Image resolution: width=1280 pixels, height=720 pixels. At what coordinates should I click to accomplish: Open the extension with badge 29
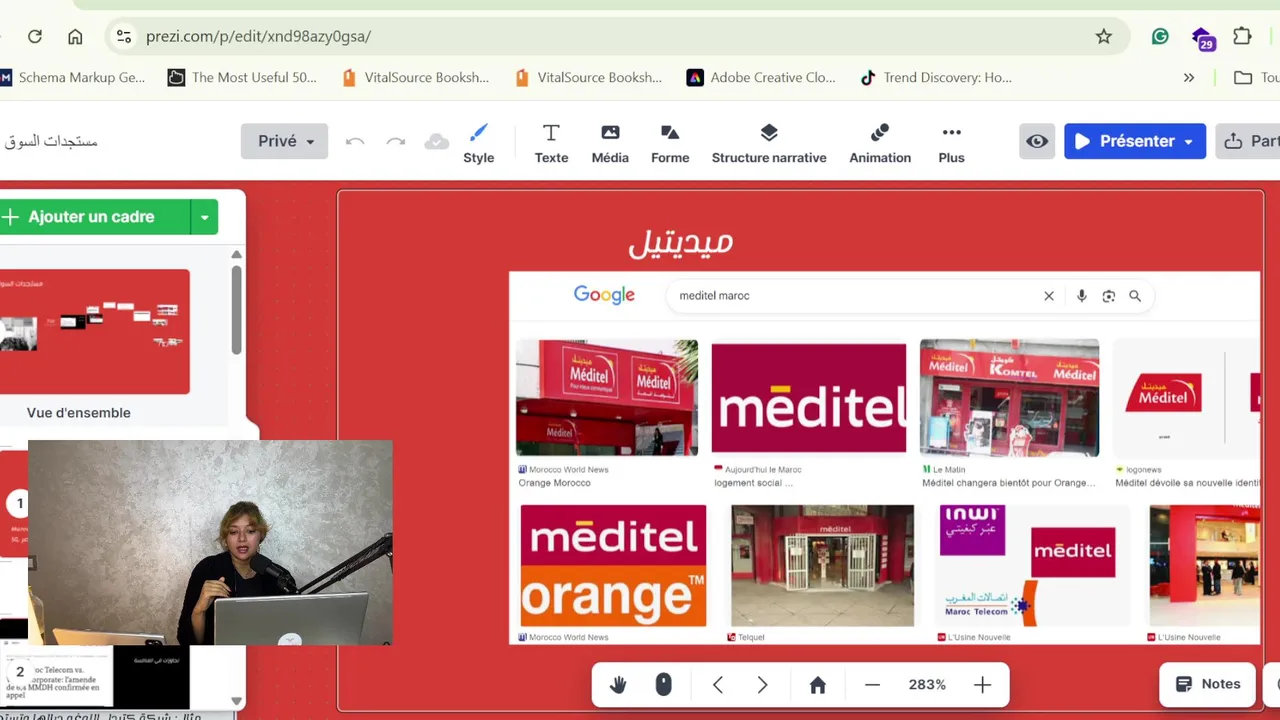pyautogui.click(x=1203, y=38)
